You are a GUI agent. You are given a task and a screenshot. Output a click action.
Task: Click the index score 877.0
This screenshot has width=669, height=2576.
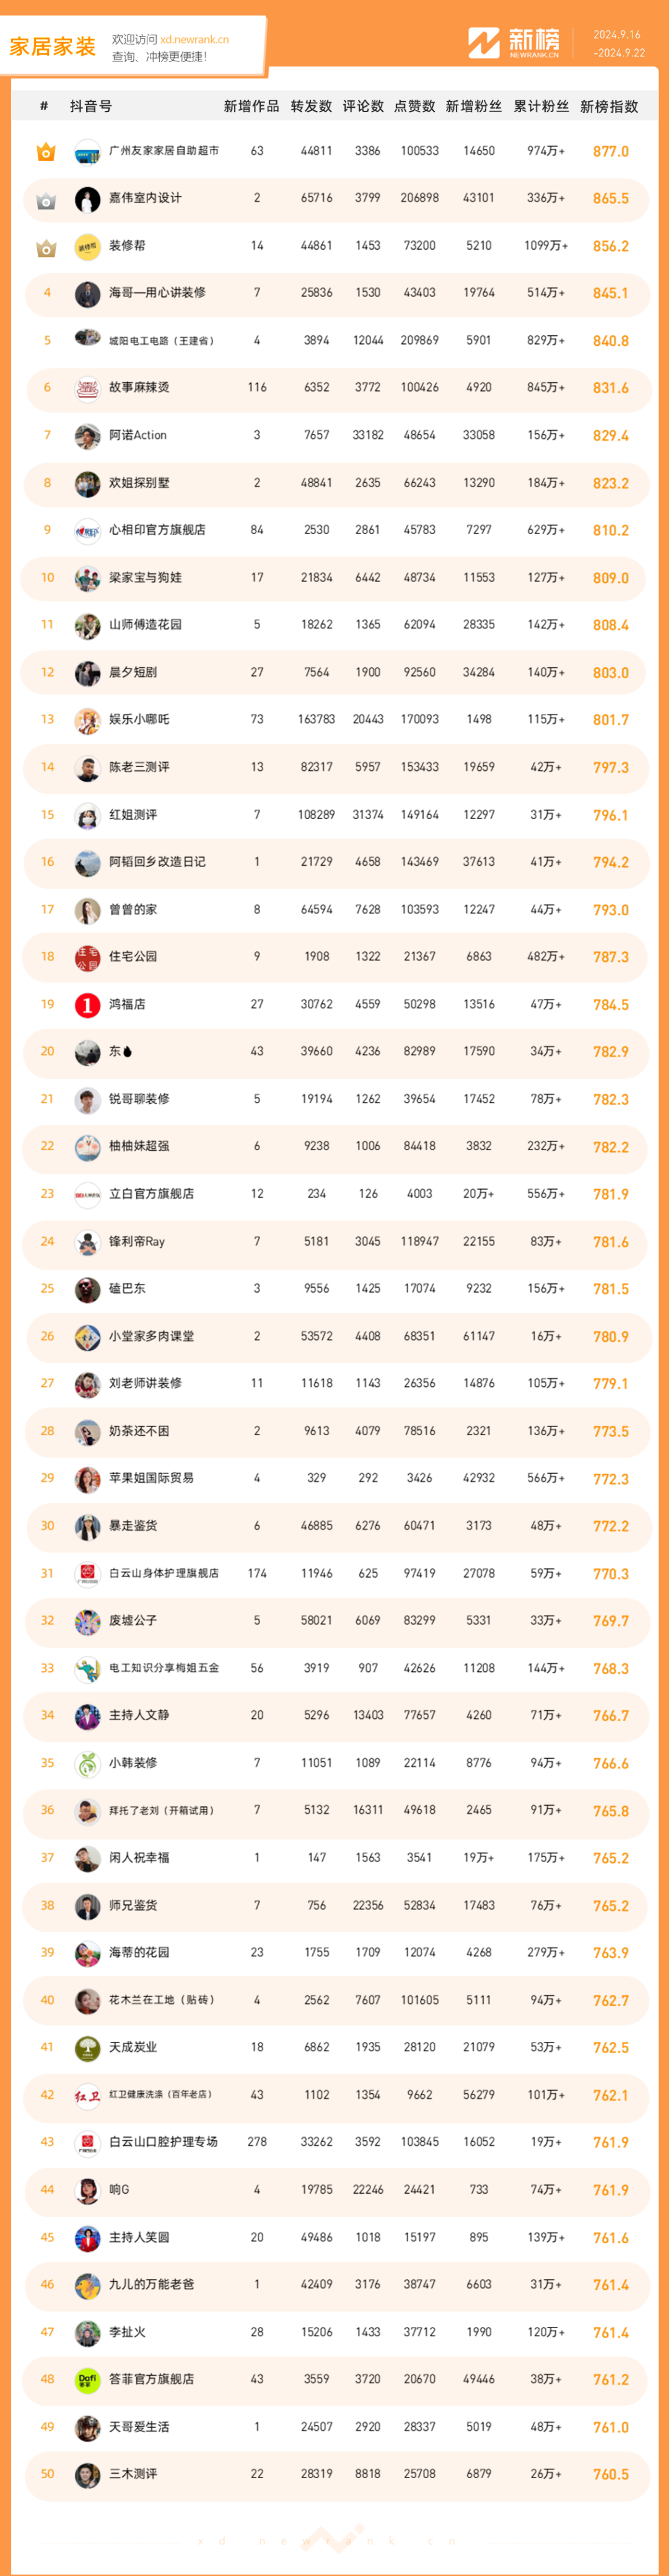pyautogui.click(x=611, y=152)
